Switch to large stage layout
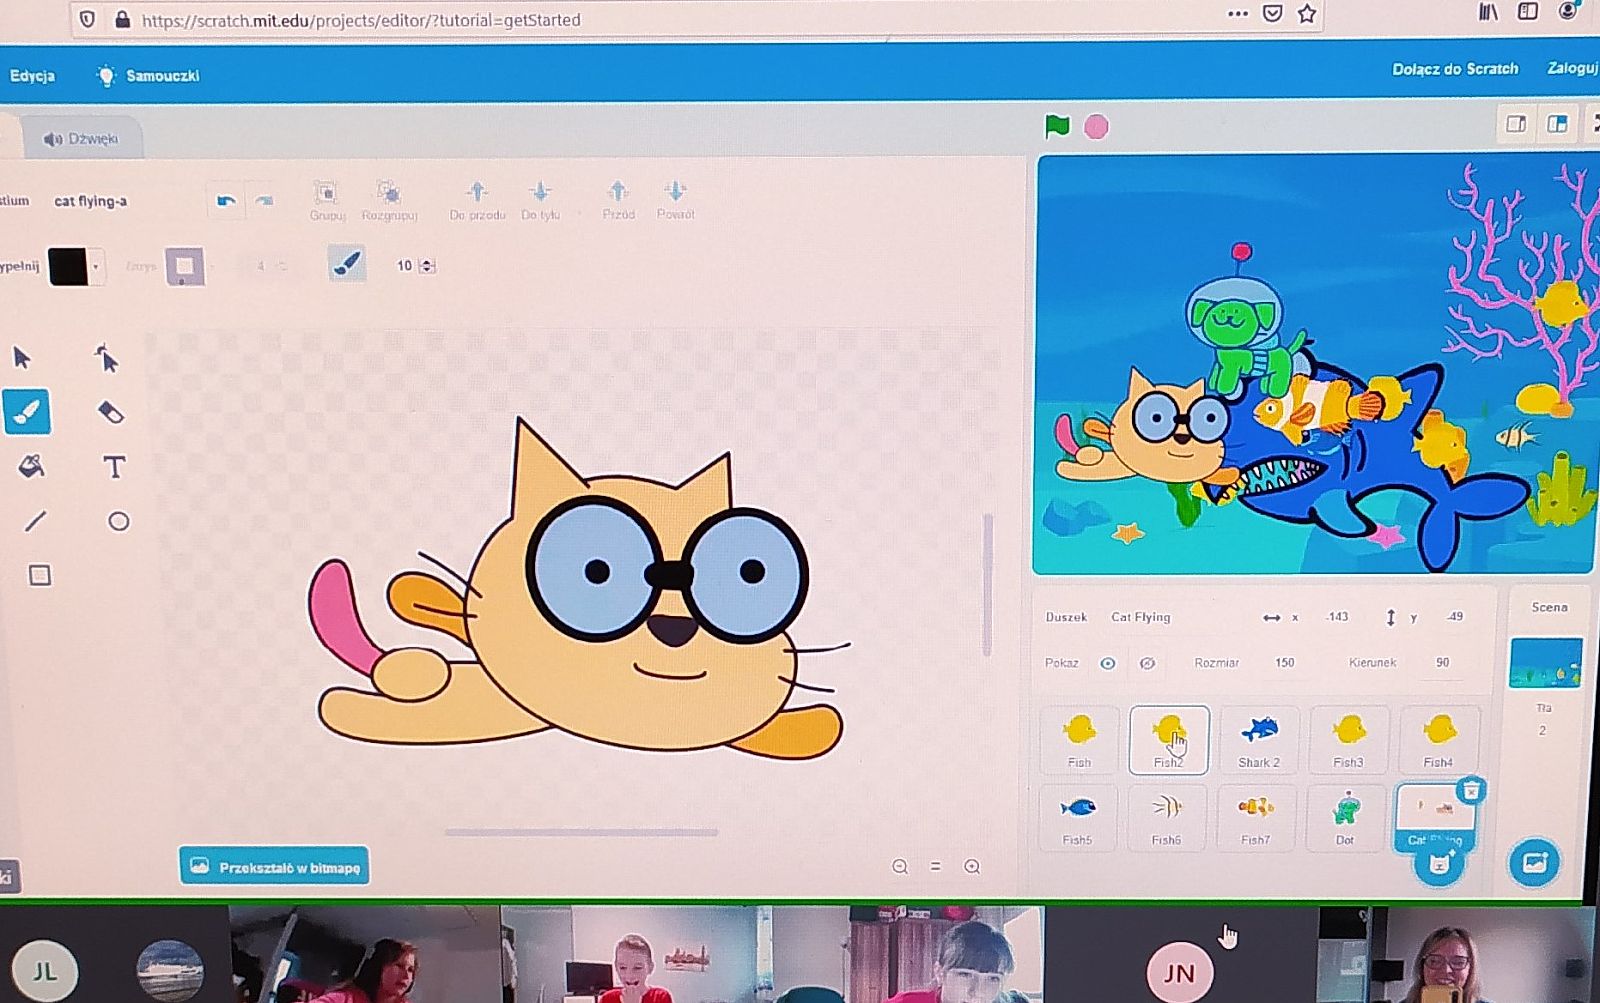Screen dimensions: 1600x1003 click(1557, 124)
